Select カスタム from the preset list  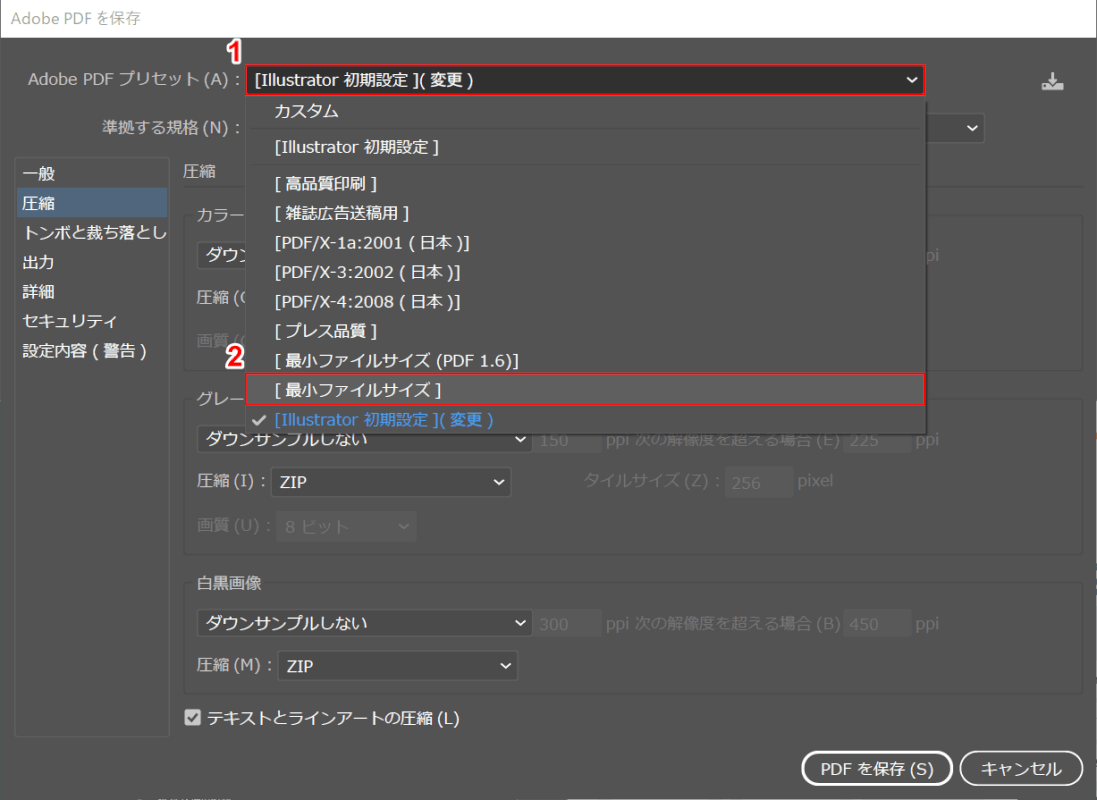(585, 111)
